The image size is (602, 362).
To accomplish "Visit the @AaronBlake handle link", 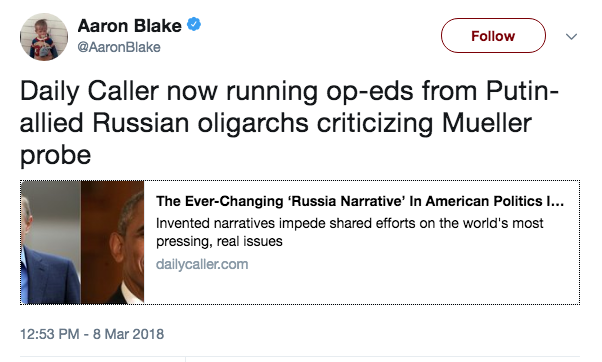I will point(119,47).
